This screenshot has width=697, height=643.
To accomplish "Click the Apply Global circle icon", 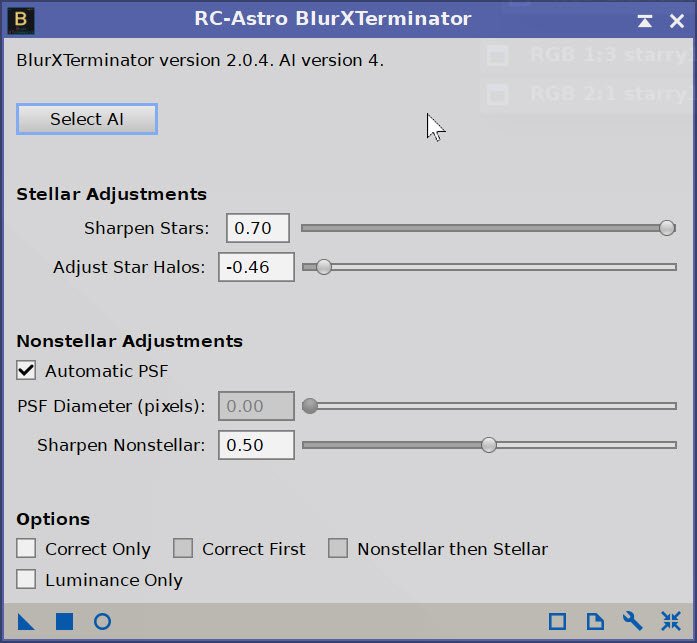I will tap(103, 621).
